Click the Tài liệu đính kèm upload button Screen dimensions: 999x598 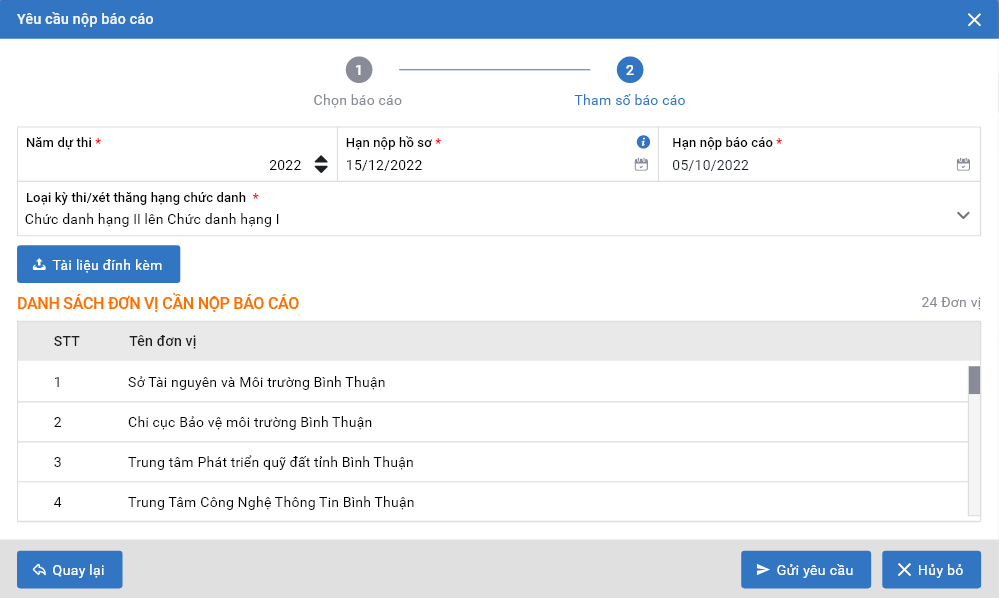point(98,264)
